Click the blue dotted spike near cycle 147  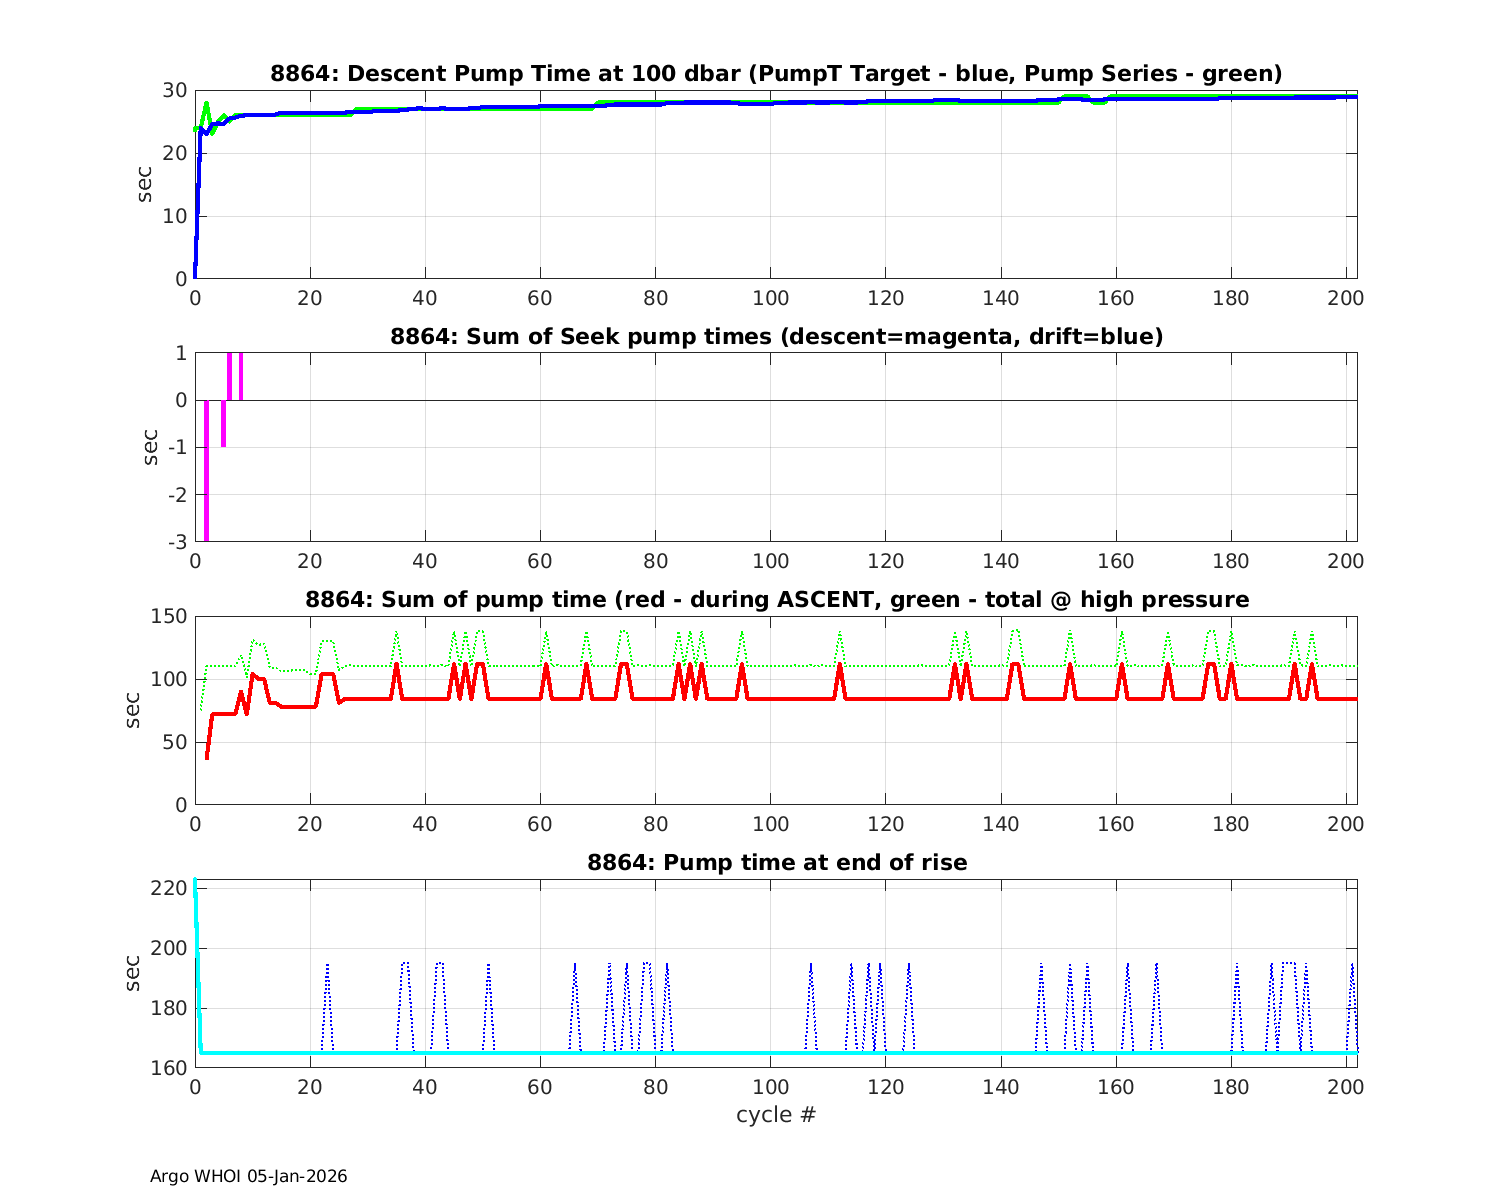click(1041, 968)
